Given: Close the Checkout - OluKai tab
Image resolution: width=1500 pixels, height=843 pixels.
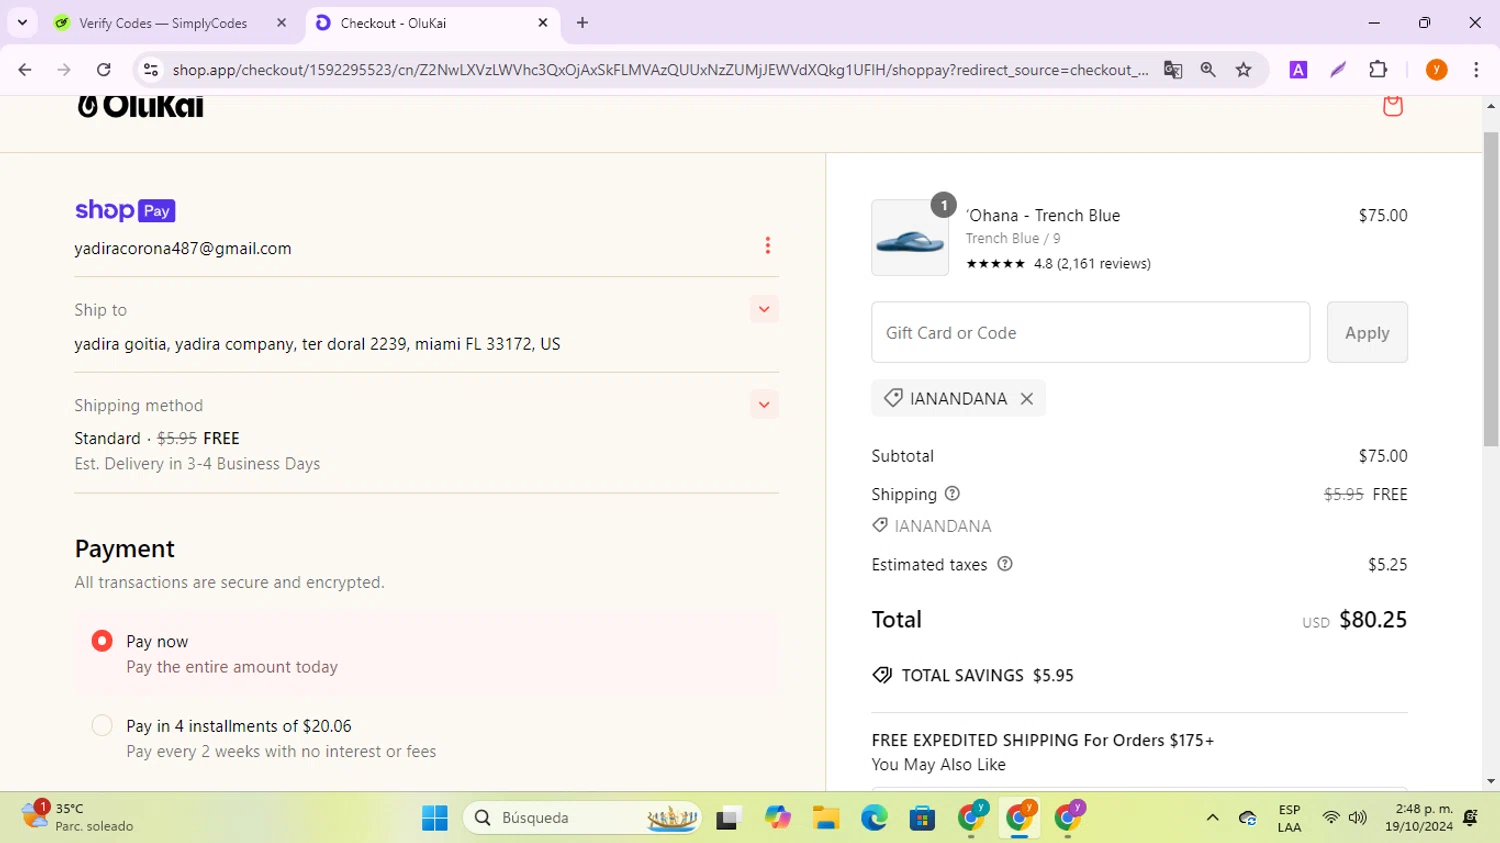Looking at the screenshot, I should [543, 22].
